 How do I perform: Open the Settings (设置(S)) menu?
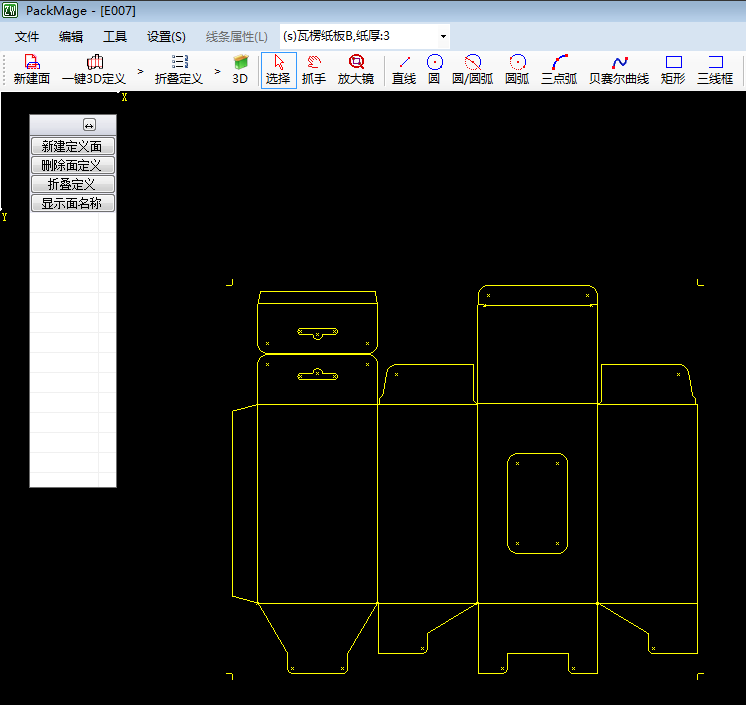(x=166, y=37)
